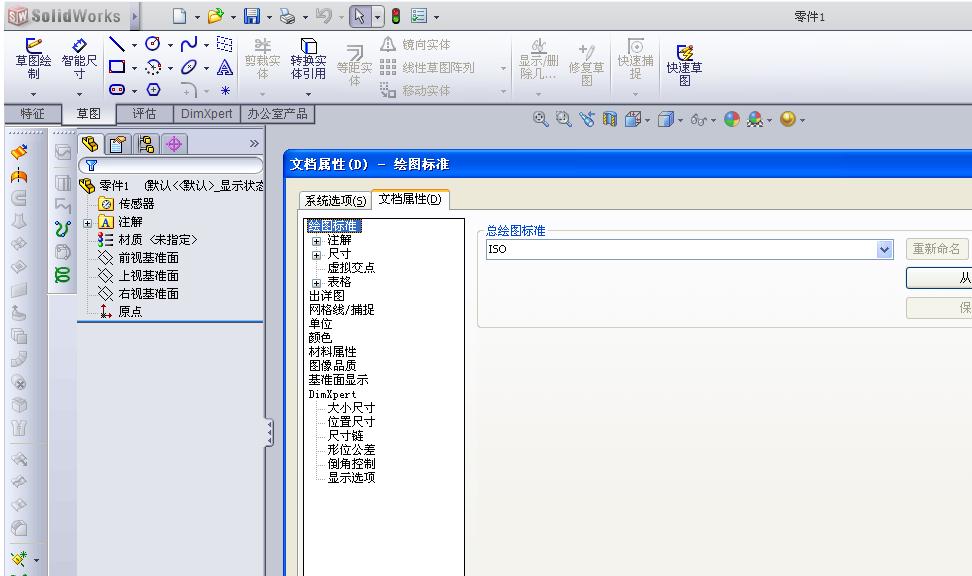Select the Point sketch tool (asterisk)

point(225,91)
